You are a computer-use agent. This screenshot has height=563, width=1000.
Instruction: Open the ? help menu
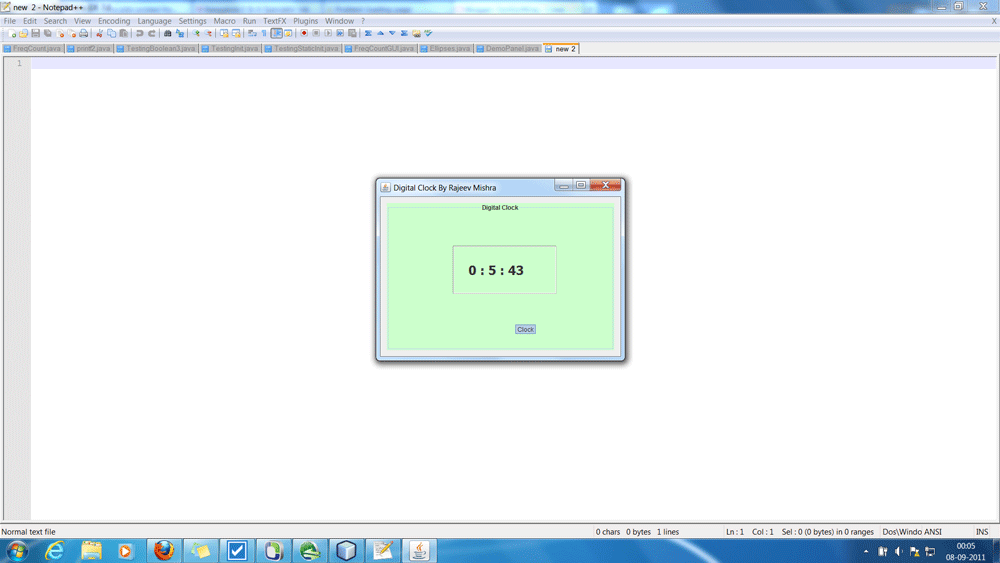pos(363,21)
